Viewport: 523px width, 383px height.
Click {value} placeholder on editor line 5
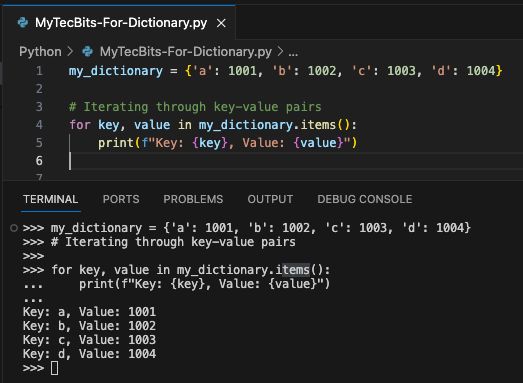pos(318,143)
